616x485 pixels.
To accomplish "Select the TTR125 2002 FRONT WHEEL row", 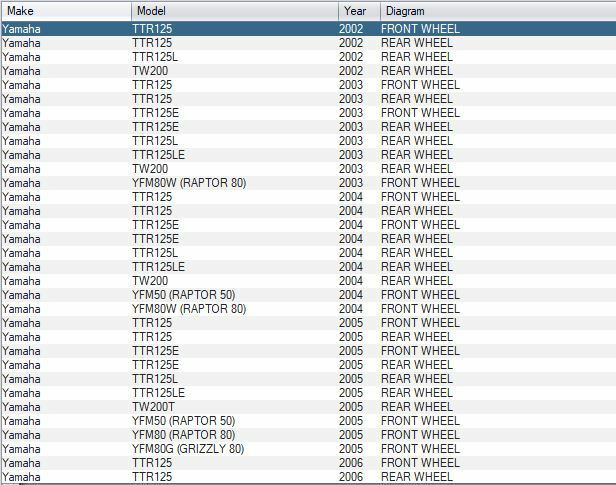I will coord(309,29).
